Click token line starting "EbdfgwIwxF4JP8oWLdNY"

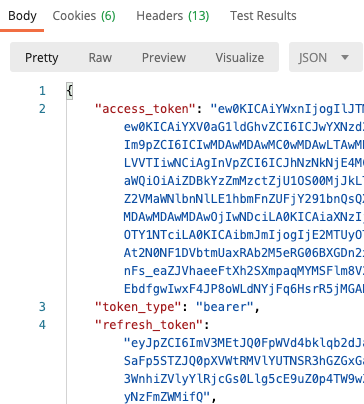(x=244, y=289)
